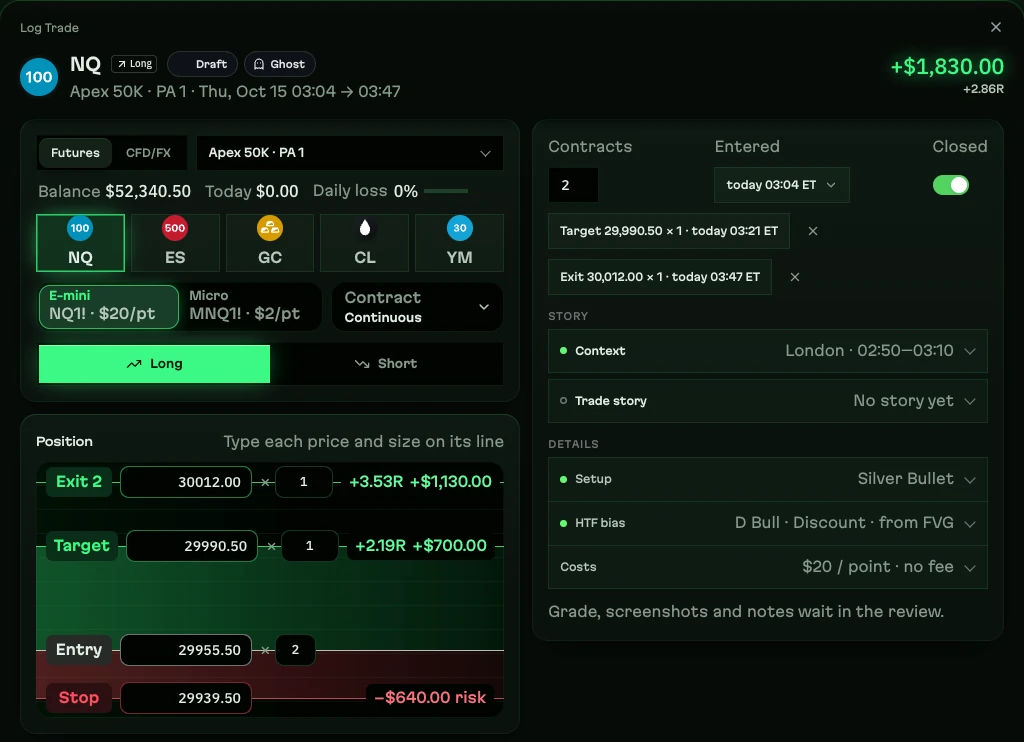Click the Entry price field 29955.50

(x=186, y=650)
